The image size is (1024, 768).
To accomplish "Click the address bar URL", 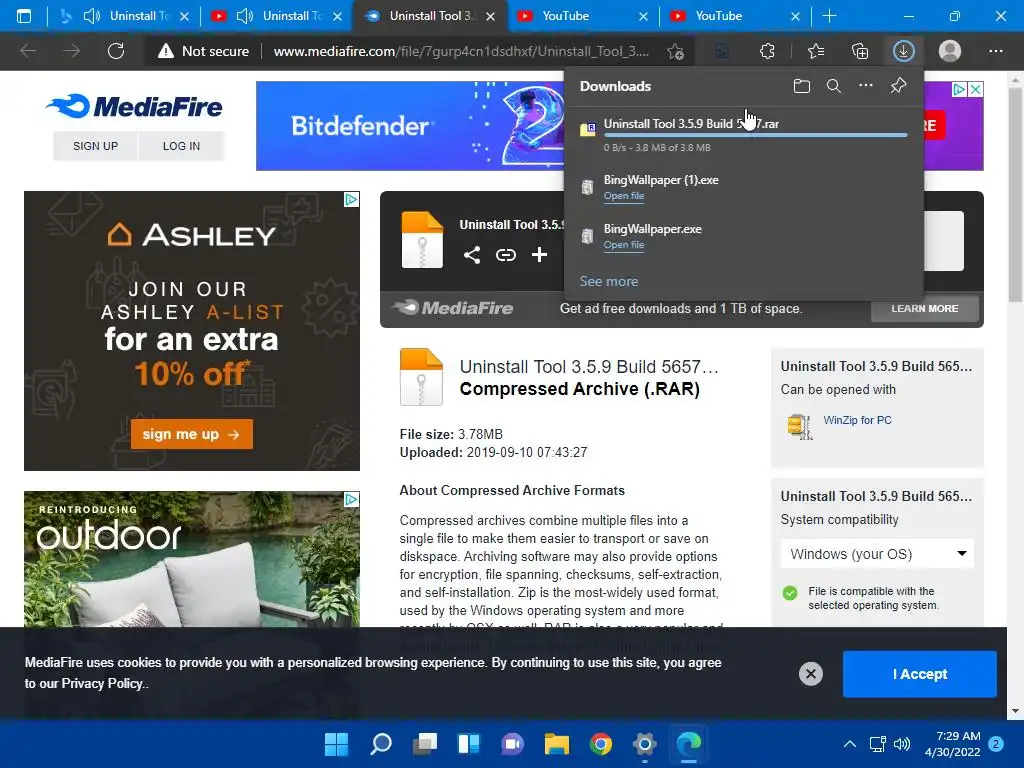I will click(x=461, y=51).
